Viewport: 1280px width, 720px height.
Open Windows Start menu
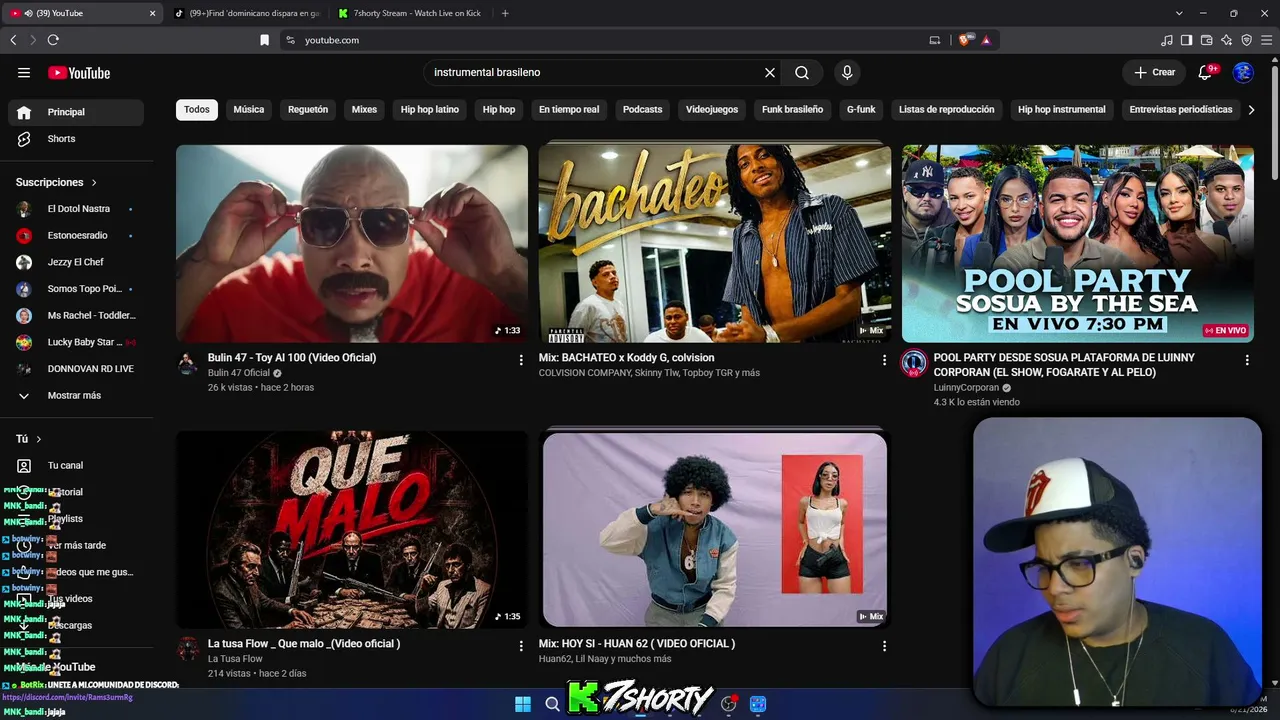523,704
